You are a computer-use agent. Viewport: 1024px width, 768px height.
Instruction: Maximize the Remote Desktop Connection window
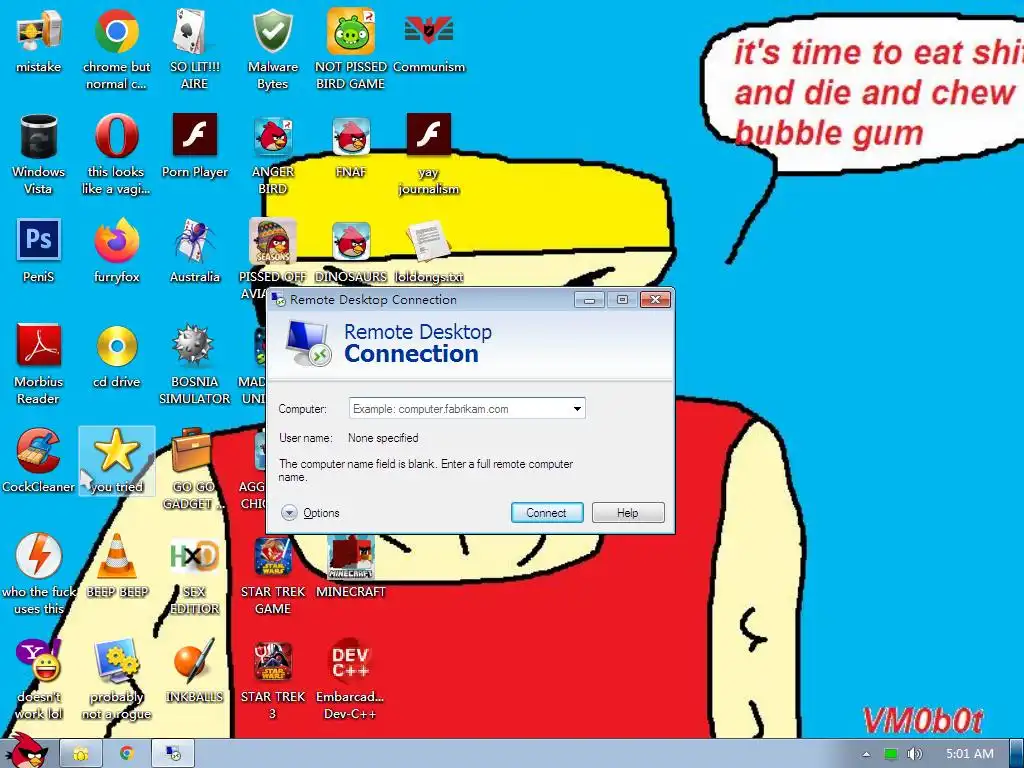tap(622, 300)
